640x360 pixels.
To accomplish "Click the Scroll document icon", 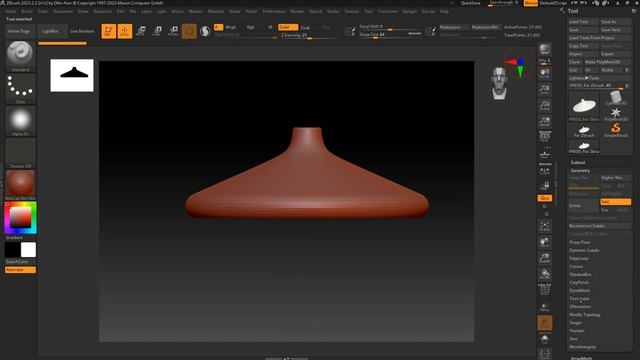I will [x=544, y=73].
